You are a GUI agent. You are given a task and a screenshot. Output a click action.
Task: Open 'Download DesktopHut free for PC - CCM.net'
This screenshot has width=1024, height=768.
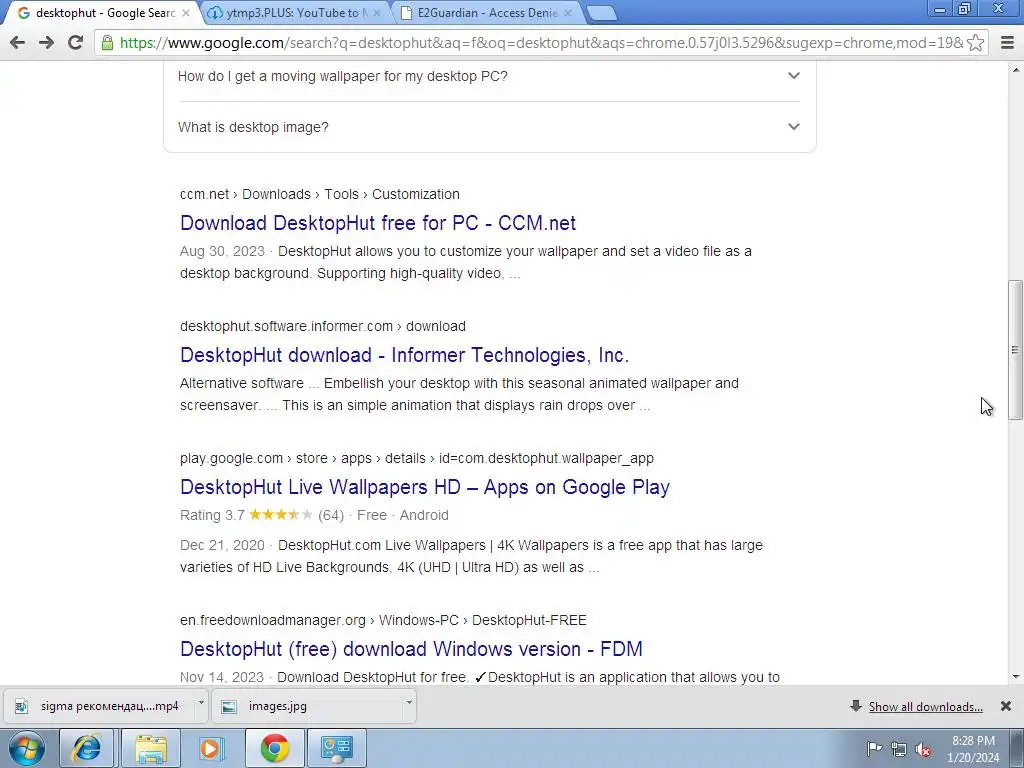377,223
